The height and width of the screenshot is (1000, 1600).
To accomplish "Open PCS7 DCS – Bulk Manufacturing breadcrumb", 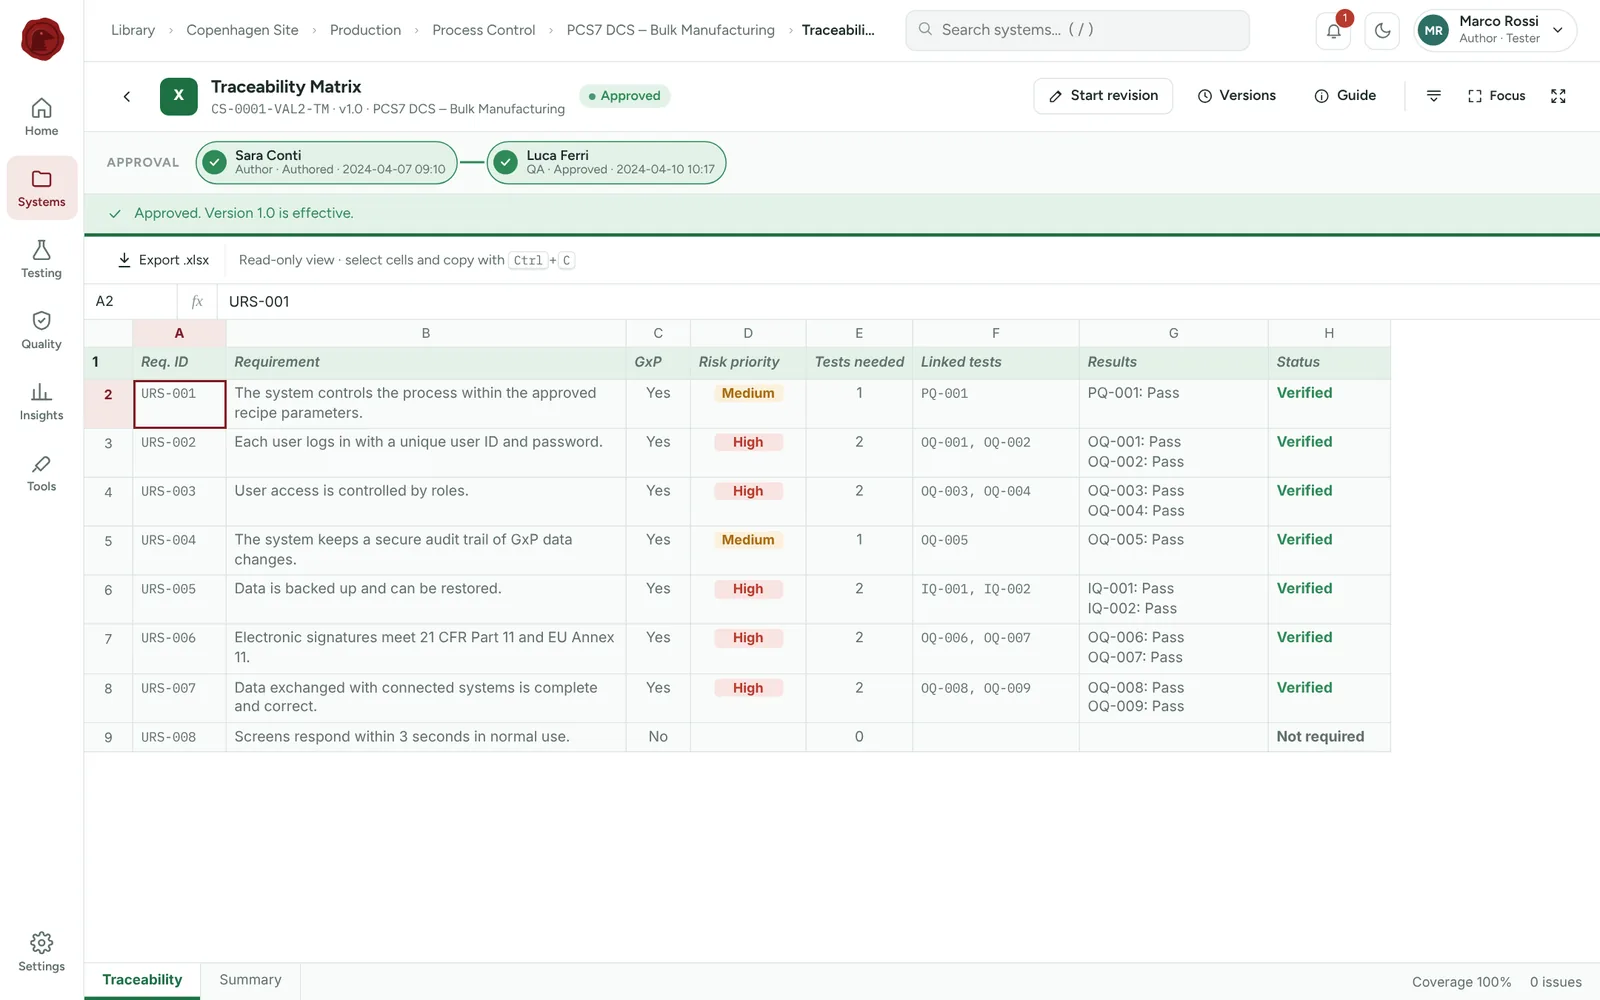I will 671,30.
